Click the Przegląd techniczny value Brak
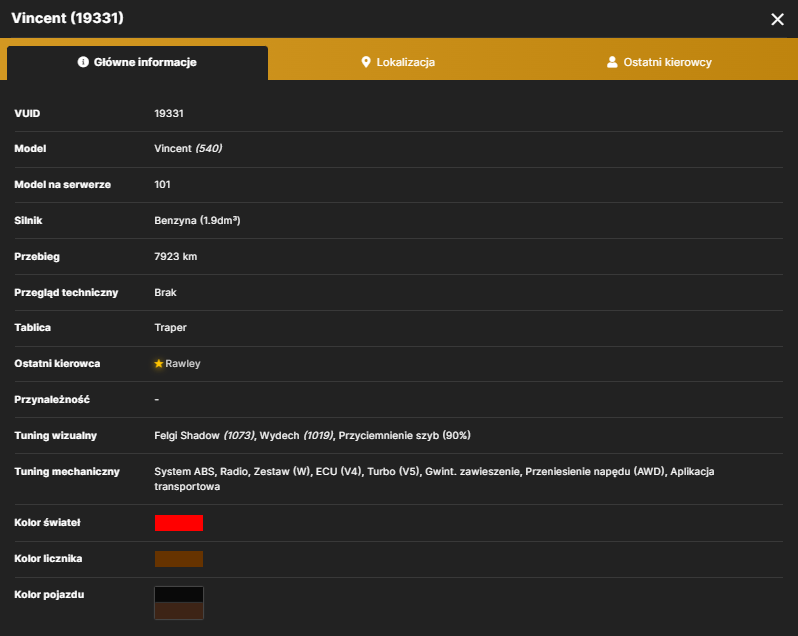 tap(165, 293)
